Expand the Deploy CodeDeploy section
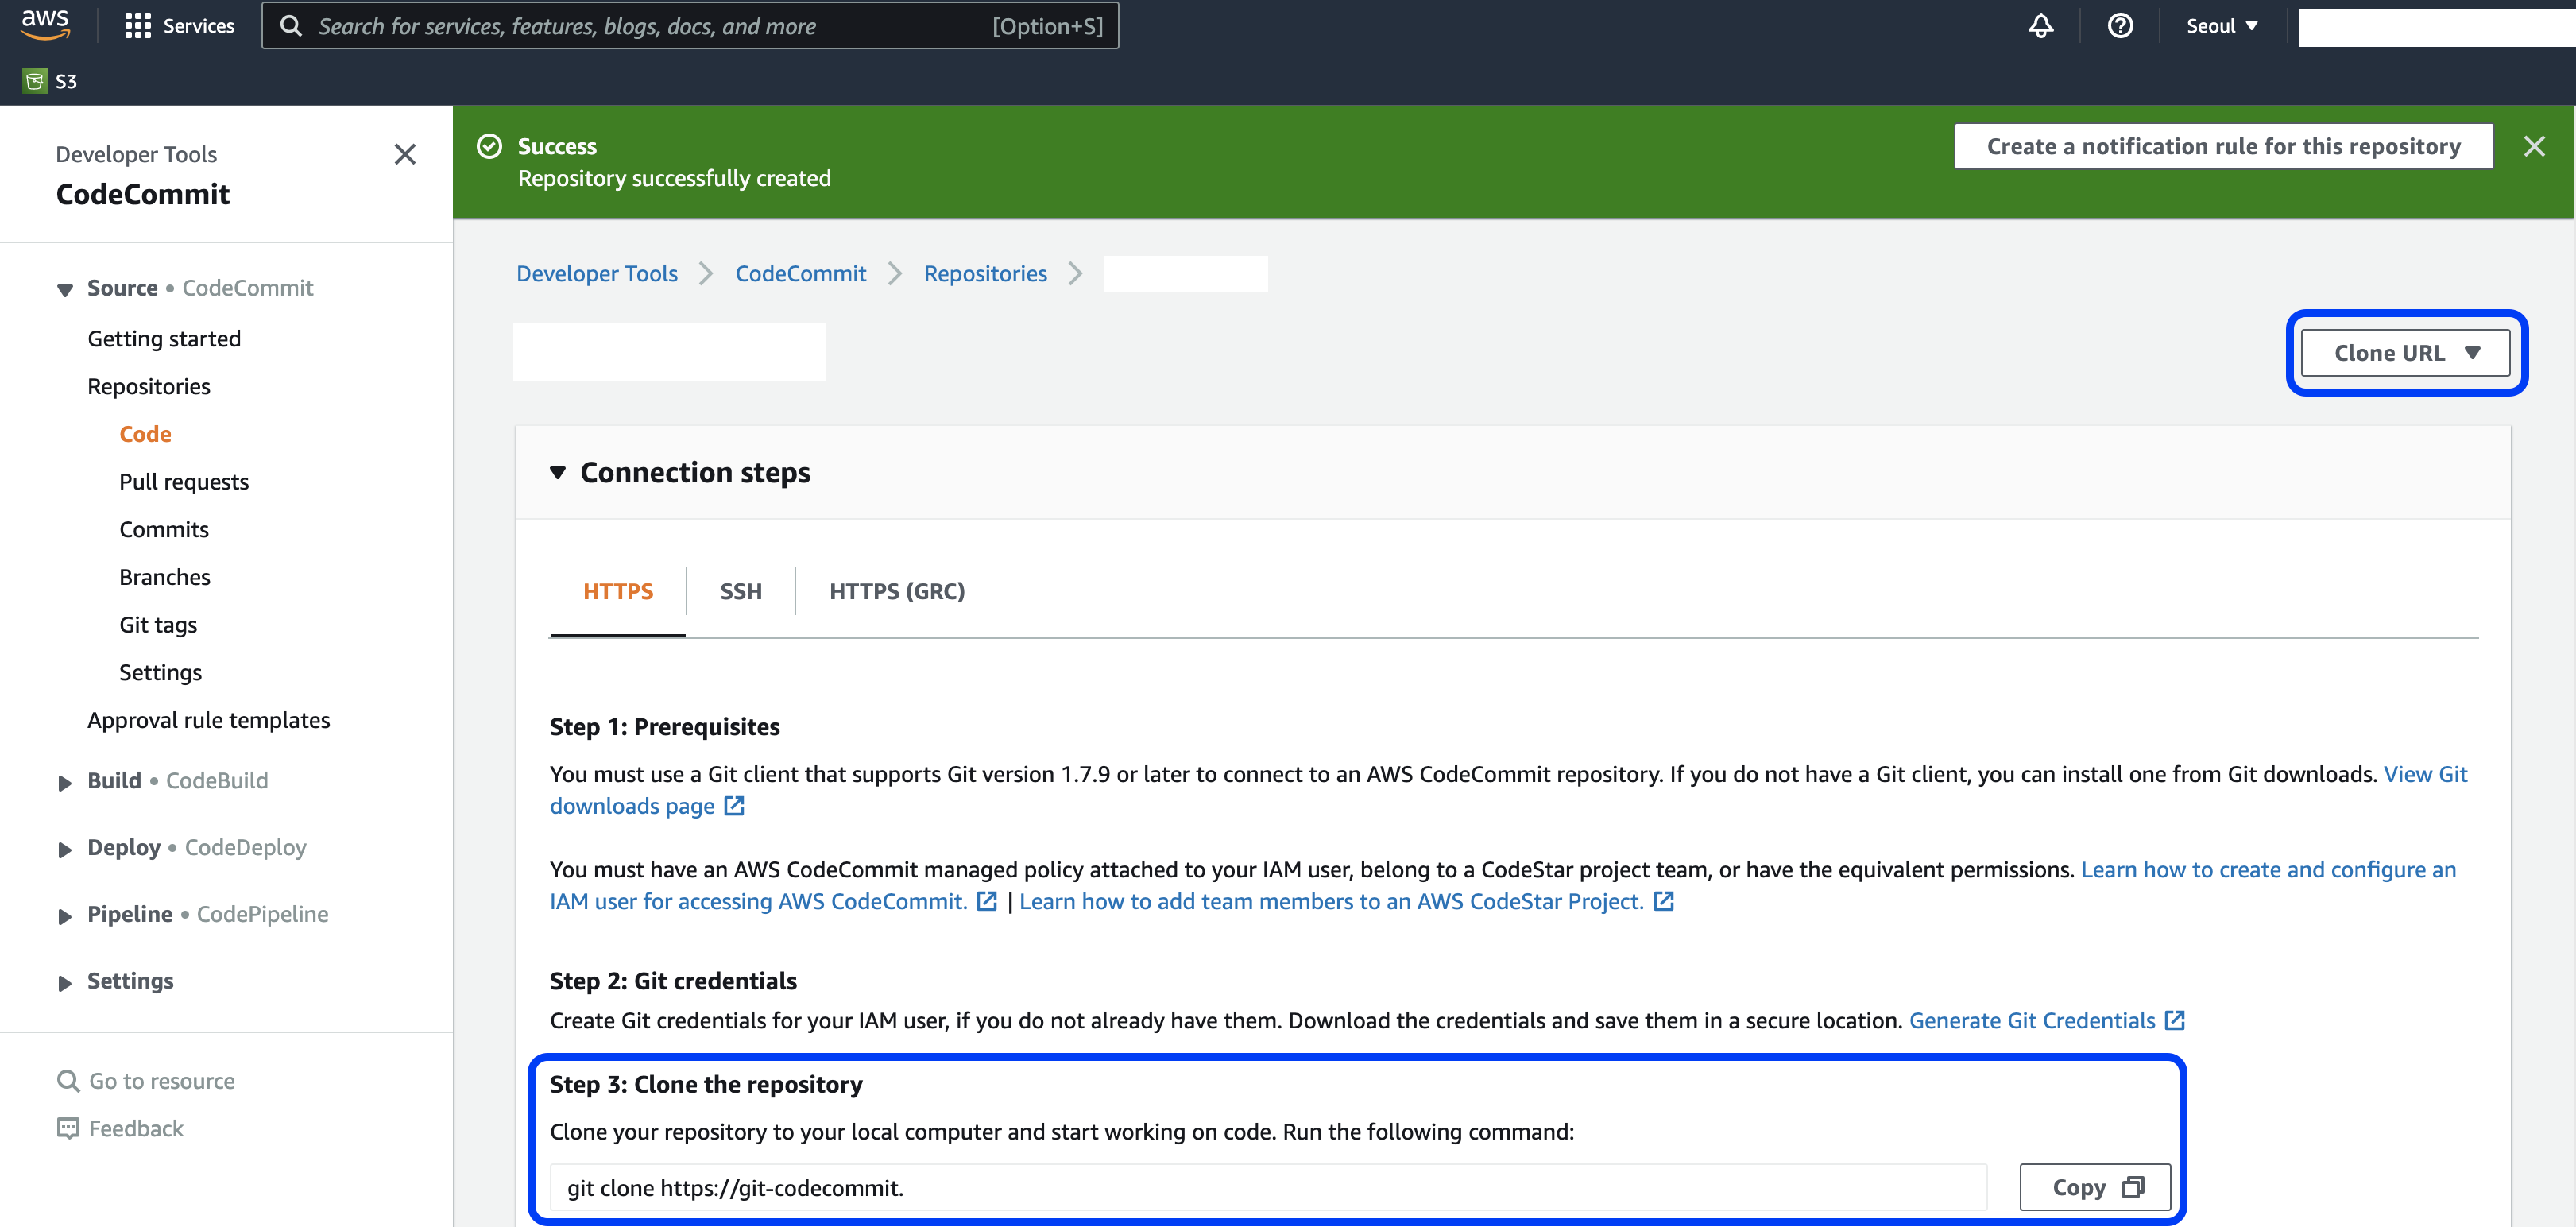2576x1227 pixels. pyautogui.click(x=65, y=849)
